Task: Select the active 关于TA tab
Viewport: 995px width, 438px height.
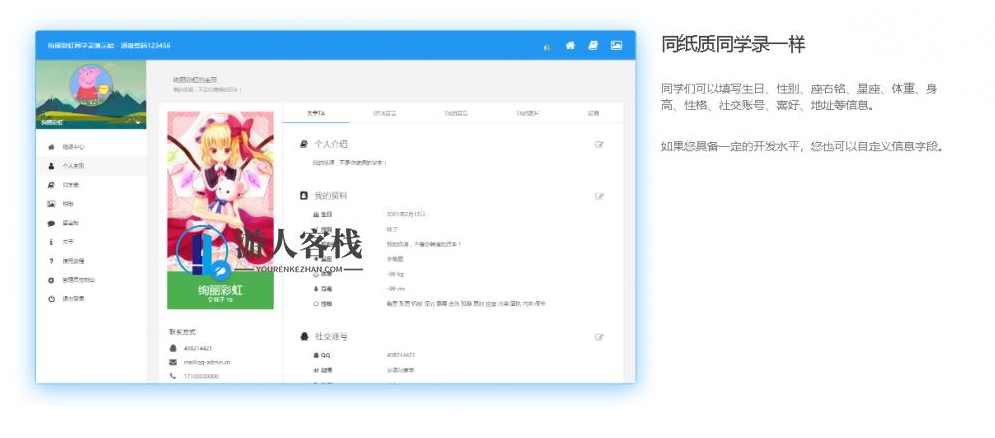Action: point(316,113)
